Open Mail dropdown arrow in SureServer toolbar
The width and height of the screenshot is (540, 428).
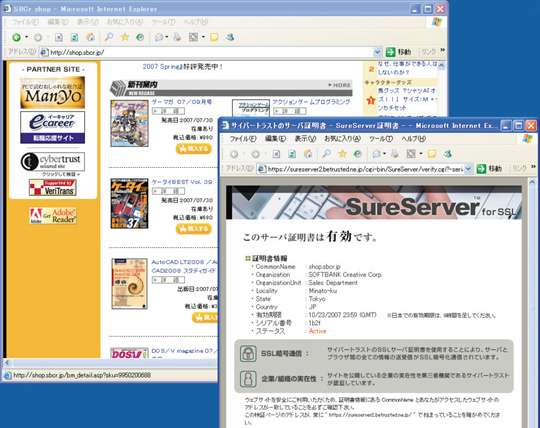(384, 154)
